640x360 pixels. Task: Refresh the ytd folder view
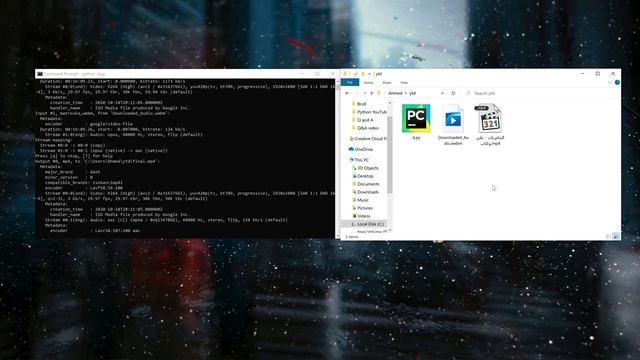pyautogui.click(x=453, y=93)
